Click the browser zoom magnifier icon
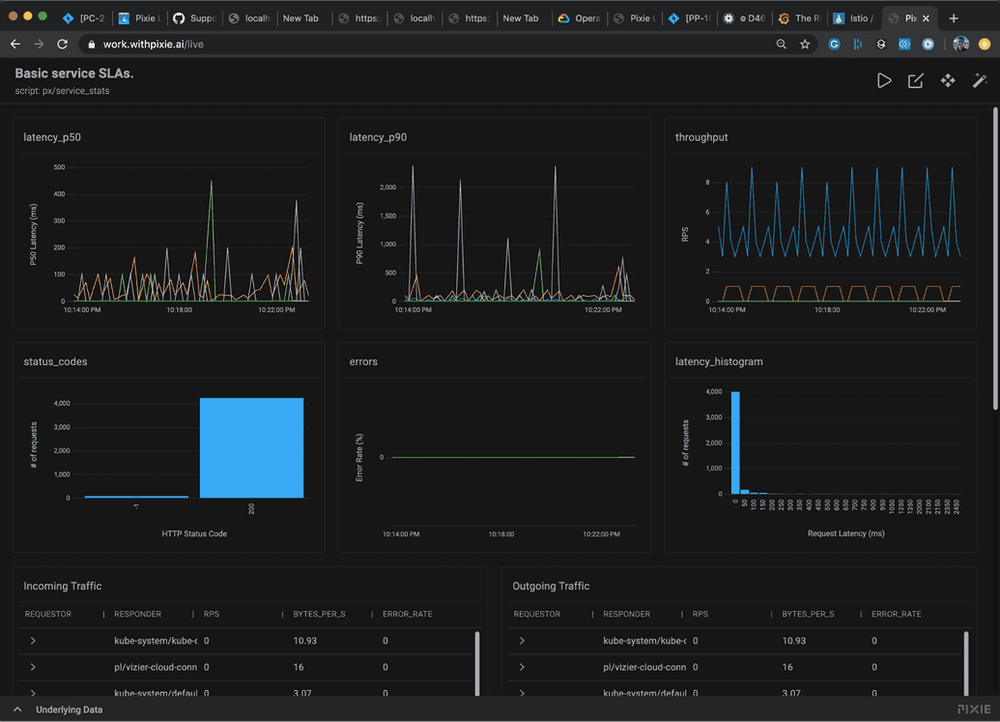Screen dimensions: 1000x722 coord(781,44)
